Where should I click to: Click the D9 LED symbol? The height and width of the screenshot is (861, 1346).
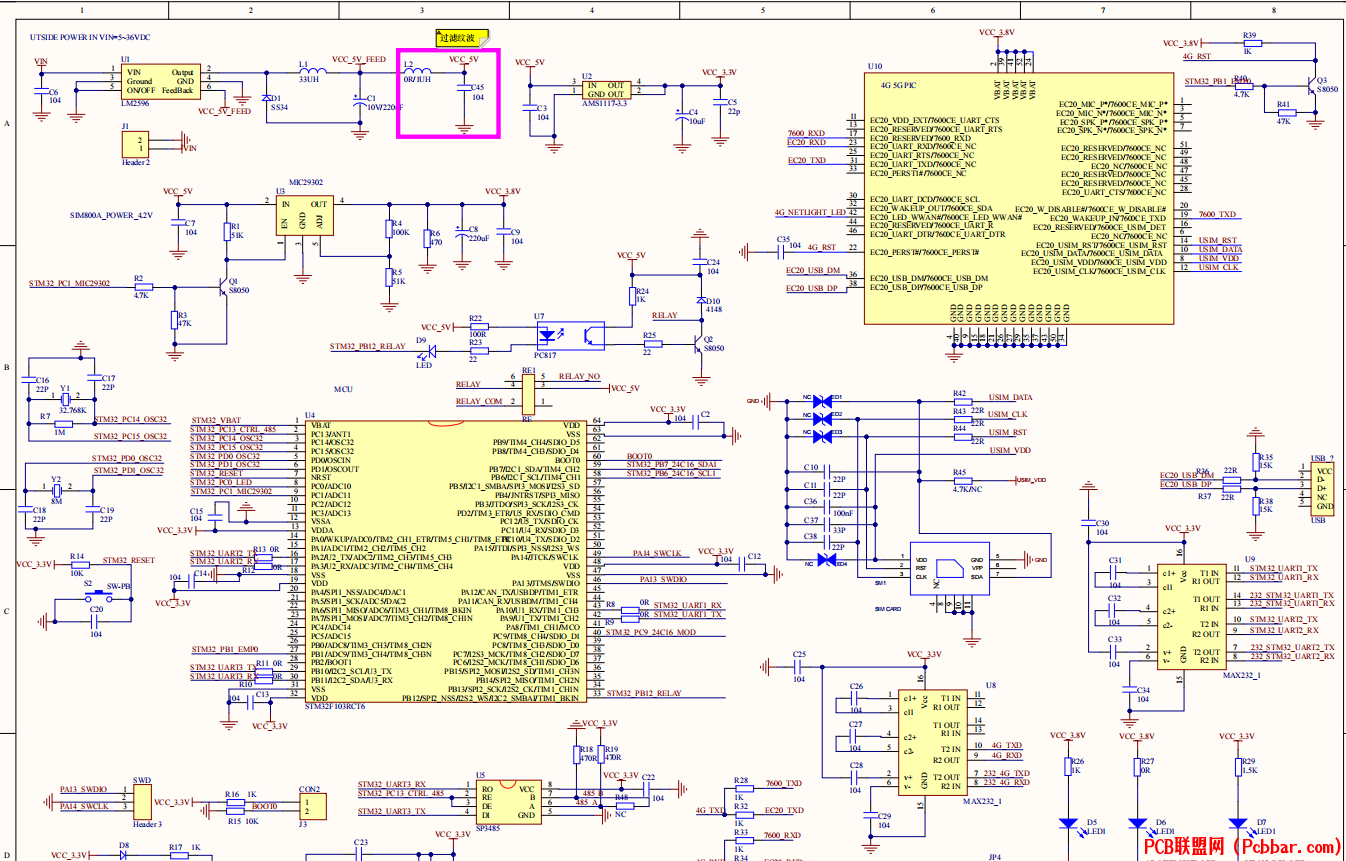coord(432,350)
